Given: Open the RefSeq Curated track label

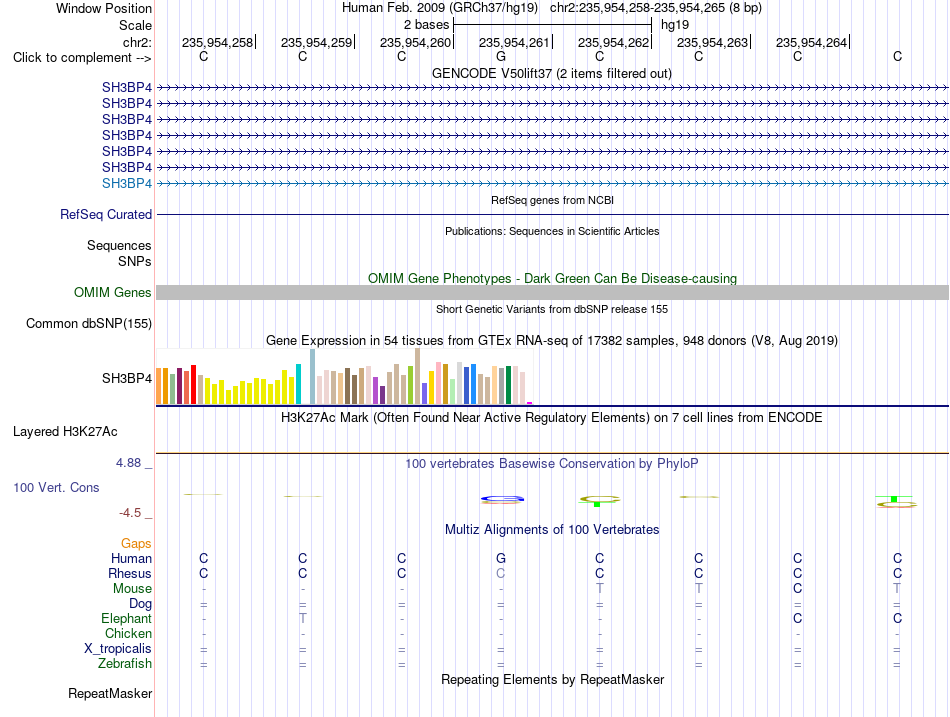Looking at the screenshot, I should point(106,215).
